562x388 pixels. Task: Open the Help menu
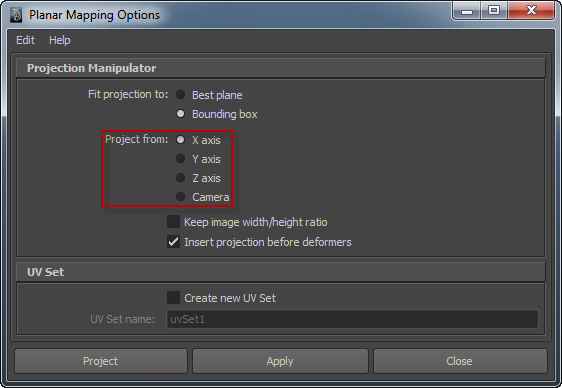[59, 40]
